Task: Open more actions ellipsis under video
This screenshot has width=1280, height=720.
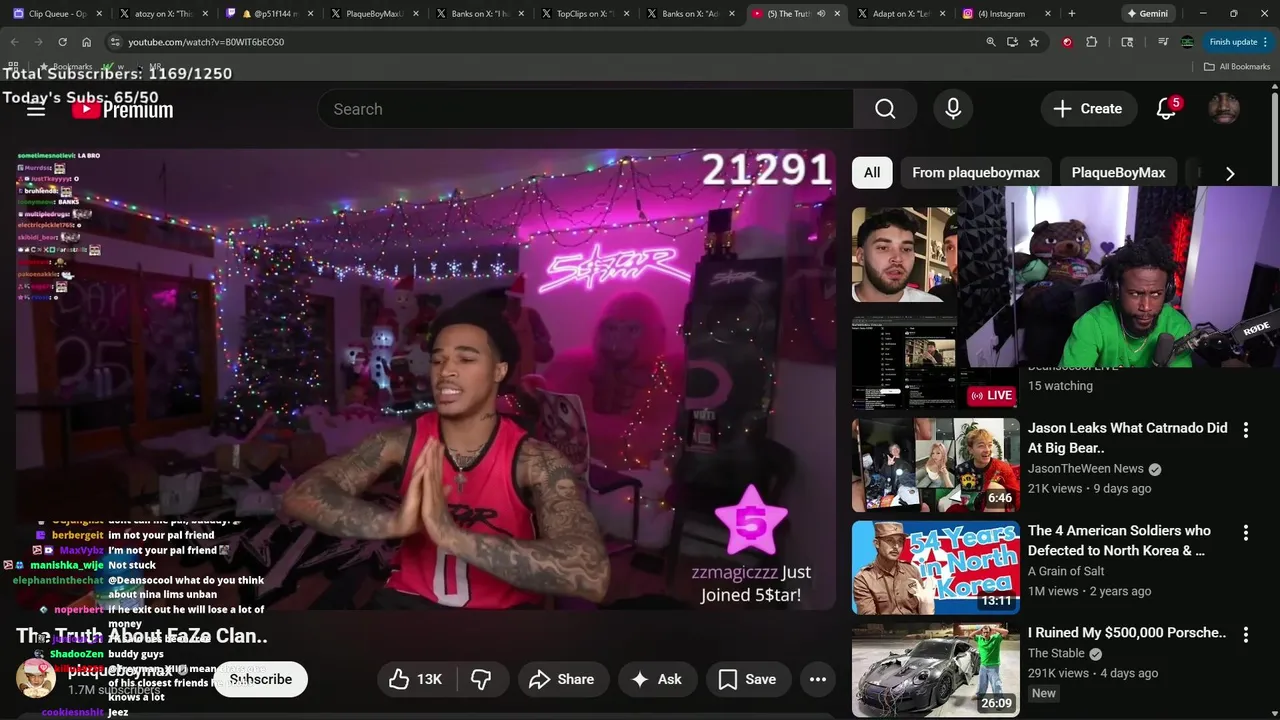Action: tap(818, 679)
